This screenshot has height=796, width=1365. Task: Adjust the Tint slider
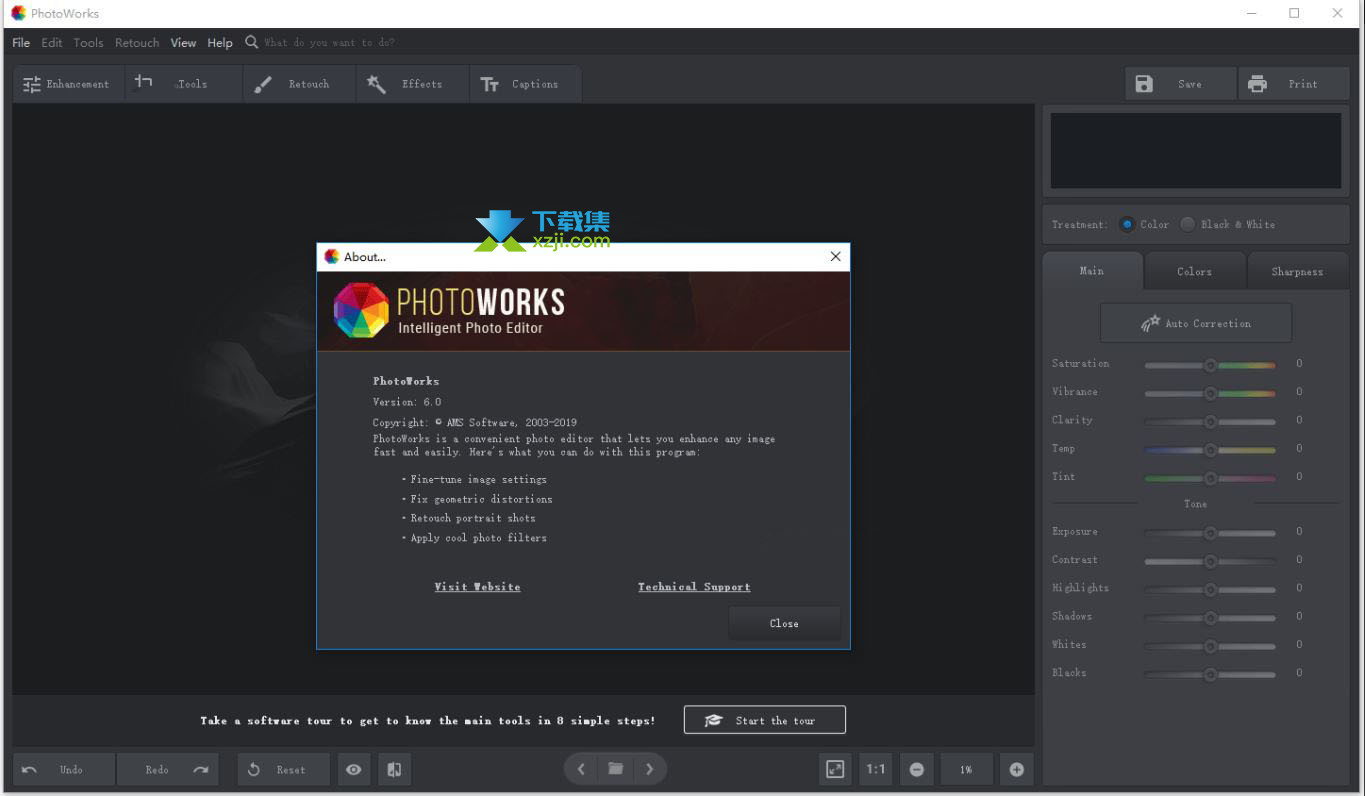click(1210, 478)
